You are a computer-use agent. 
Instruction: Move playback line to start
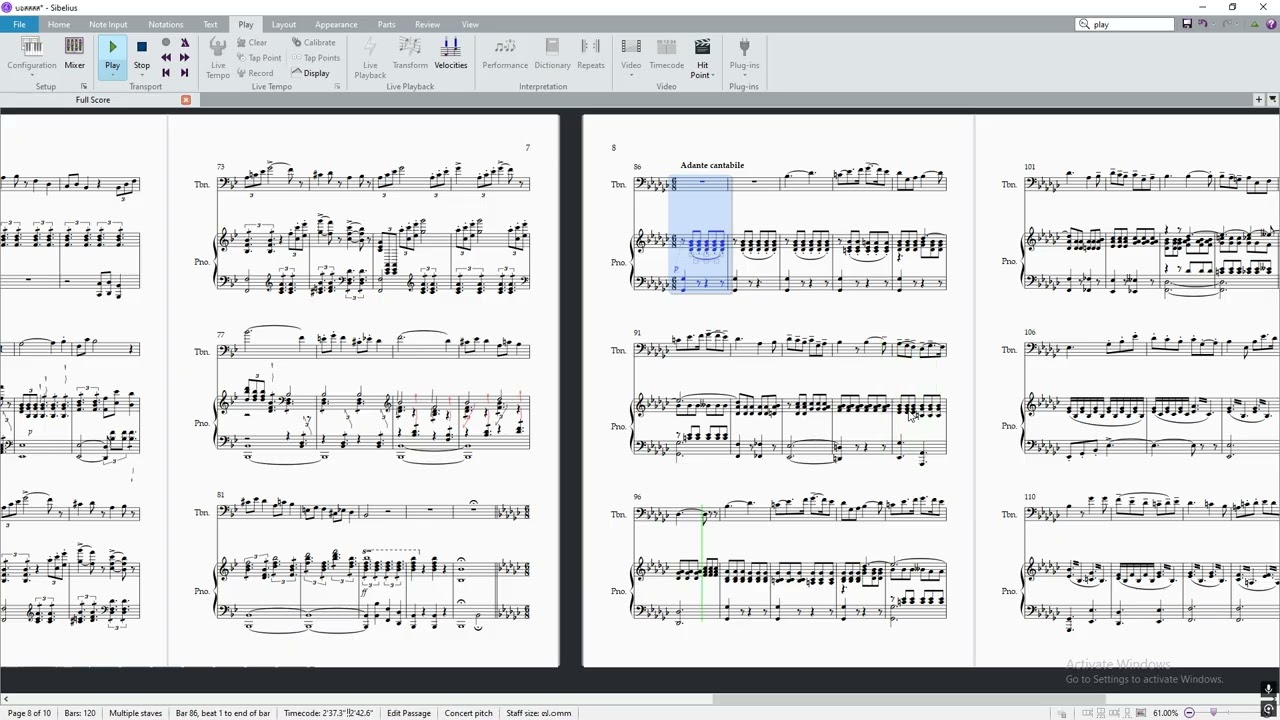click(166, 73)
